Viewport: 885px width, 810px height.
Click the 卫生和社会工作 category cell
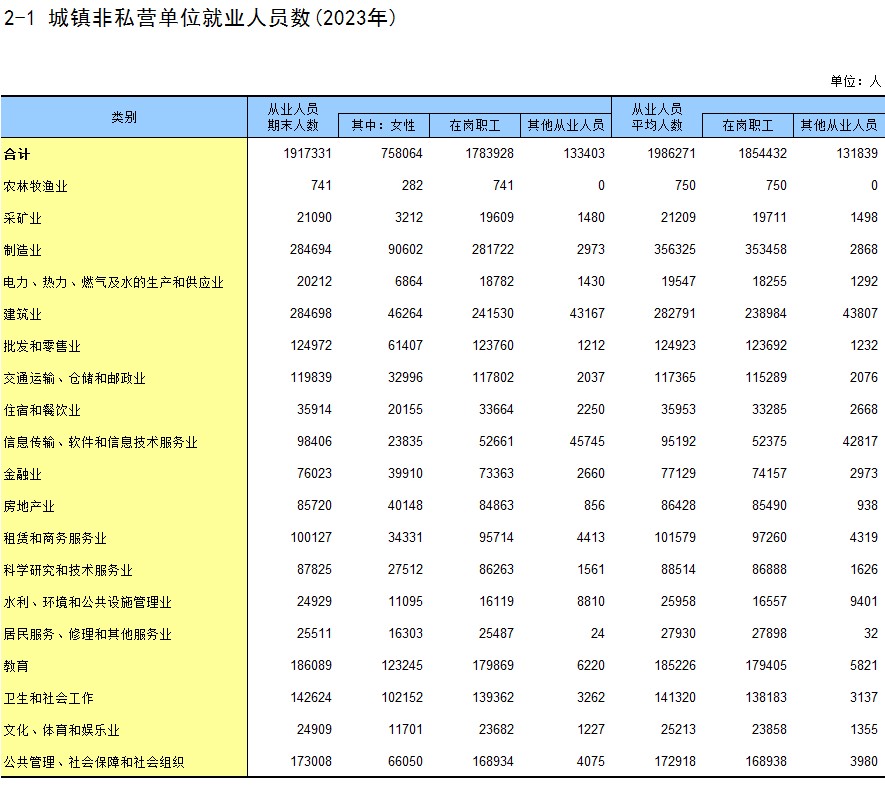tap(49, 698)
